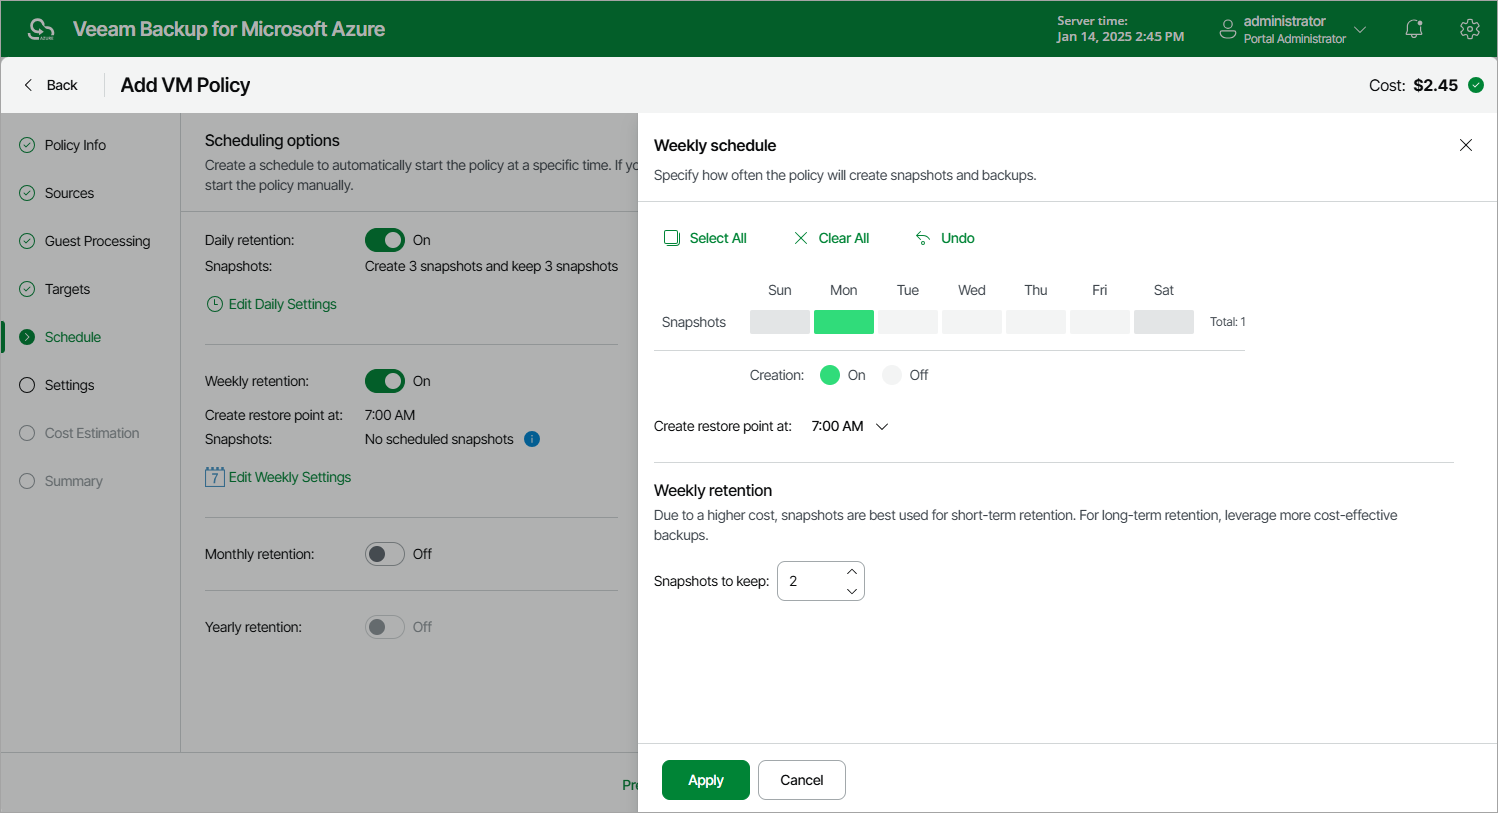
Task: Tick the Select All checkbox
Action: (x=672, y=238)
